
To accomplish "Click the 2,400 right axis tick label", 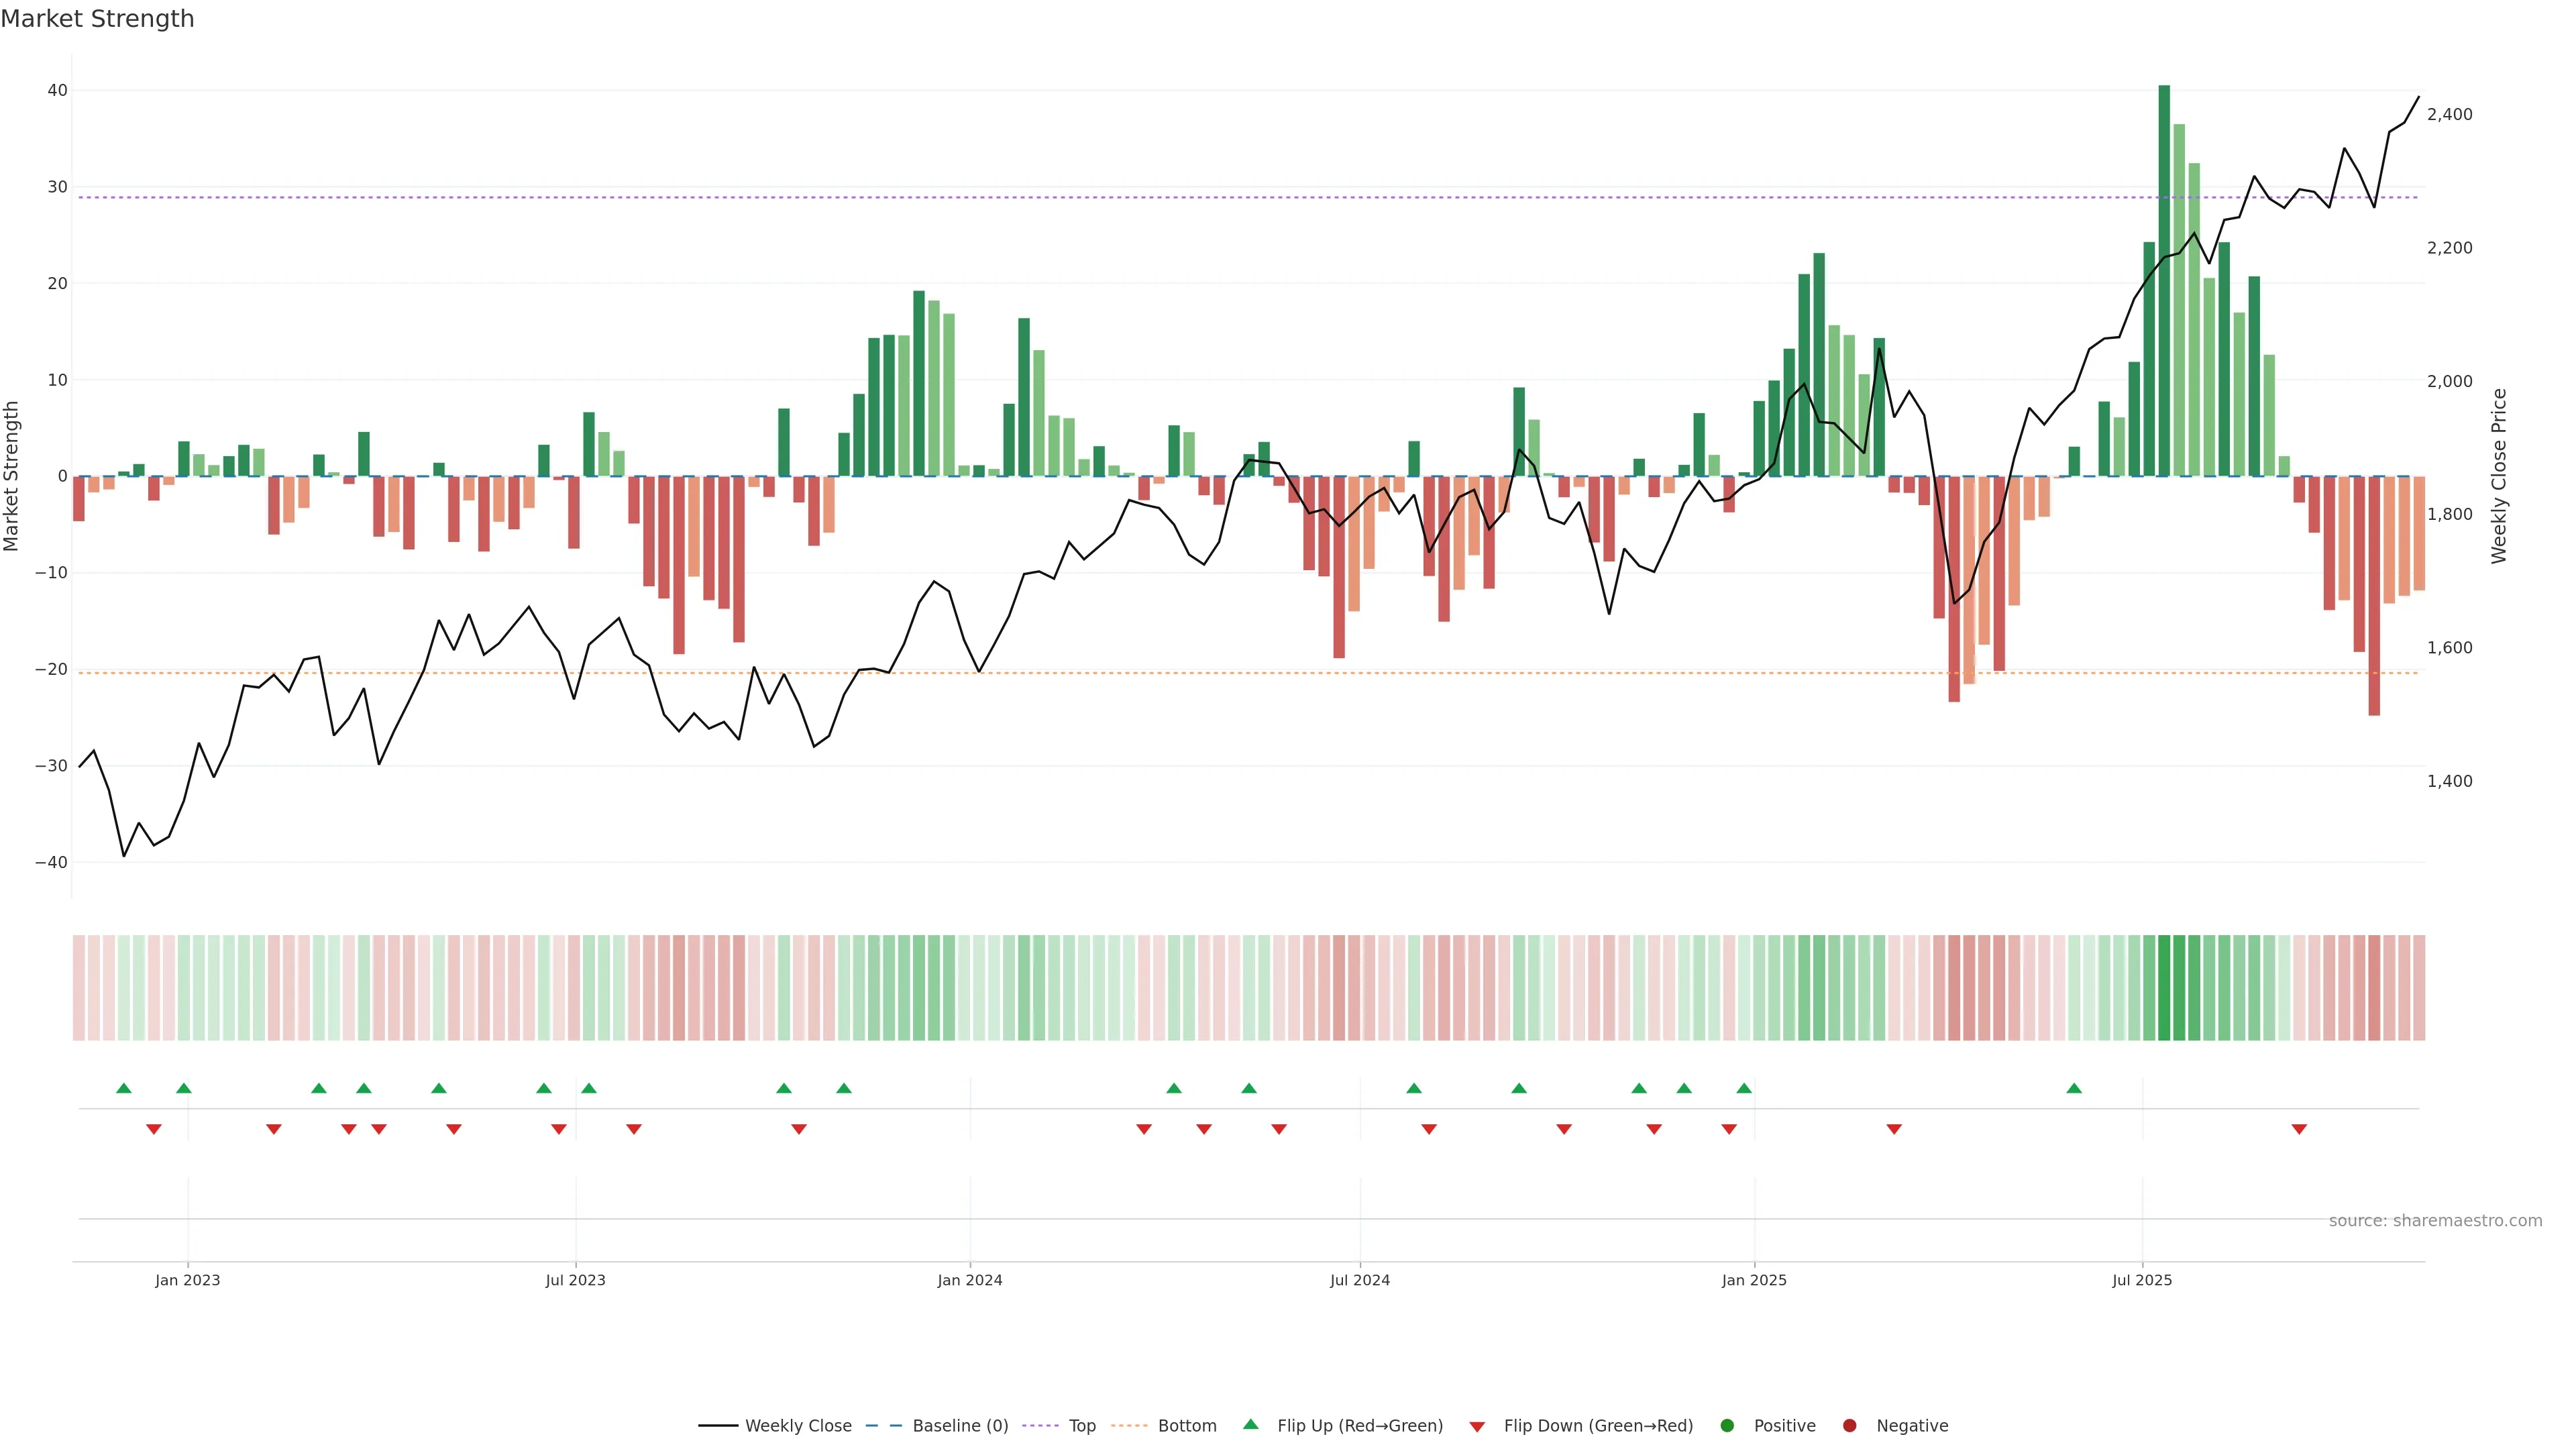I will [2449, 115].
